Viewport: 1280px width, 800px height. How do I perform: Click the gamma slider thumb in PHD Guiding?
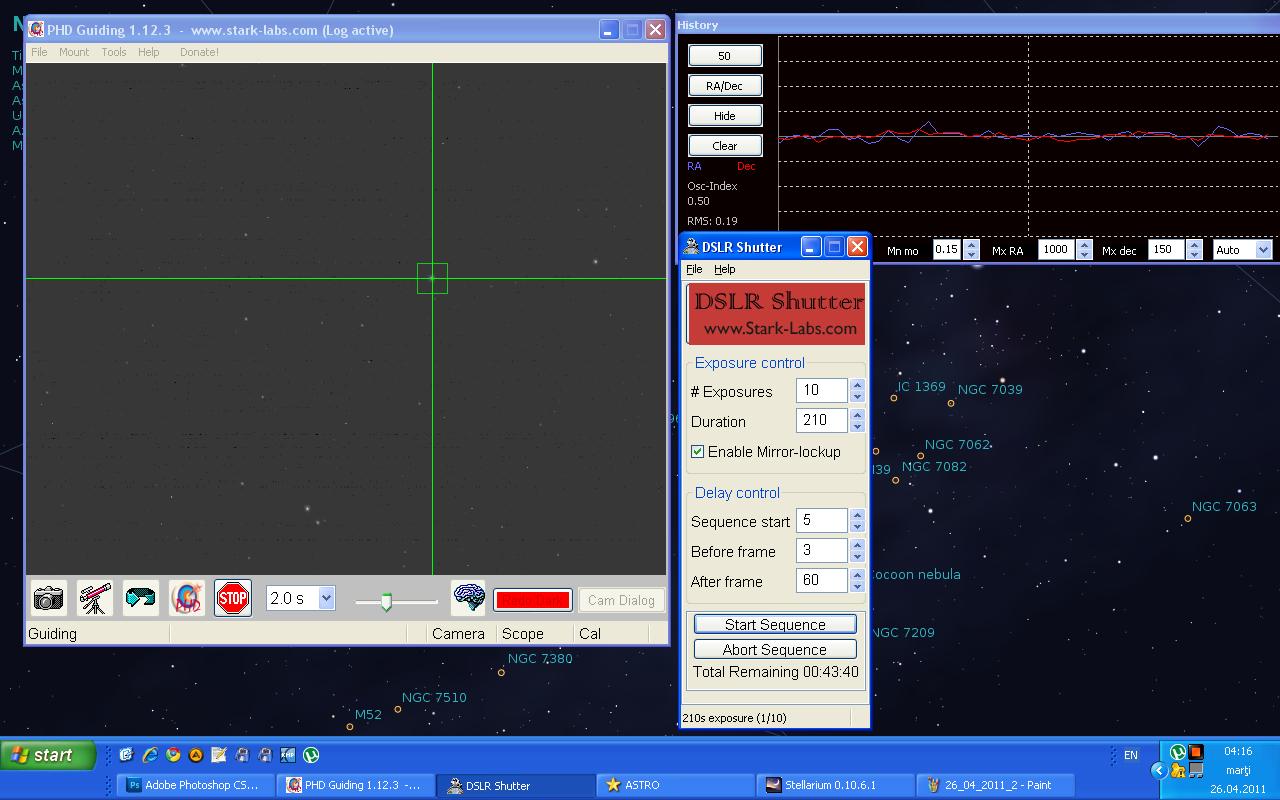[x=386, y=601]
